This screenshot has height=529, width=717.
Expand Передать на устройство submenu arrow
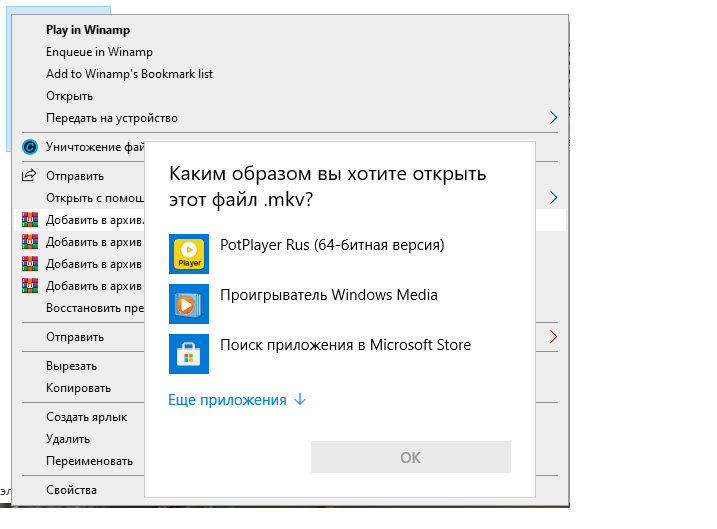(553, 118)
